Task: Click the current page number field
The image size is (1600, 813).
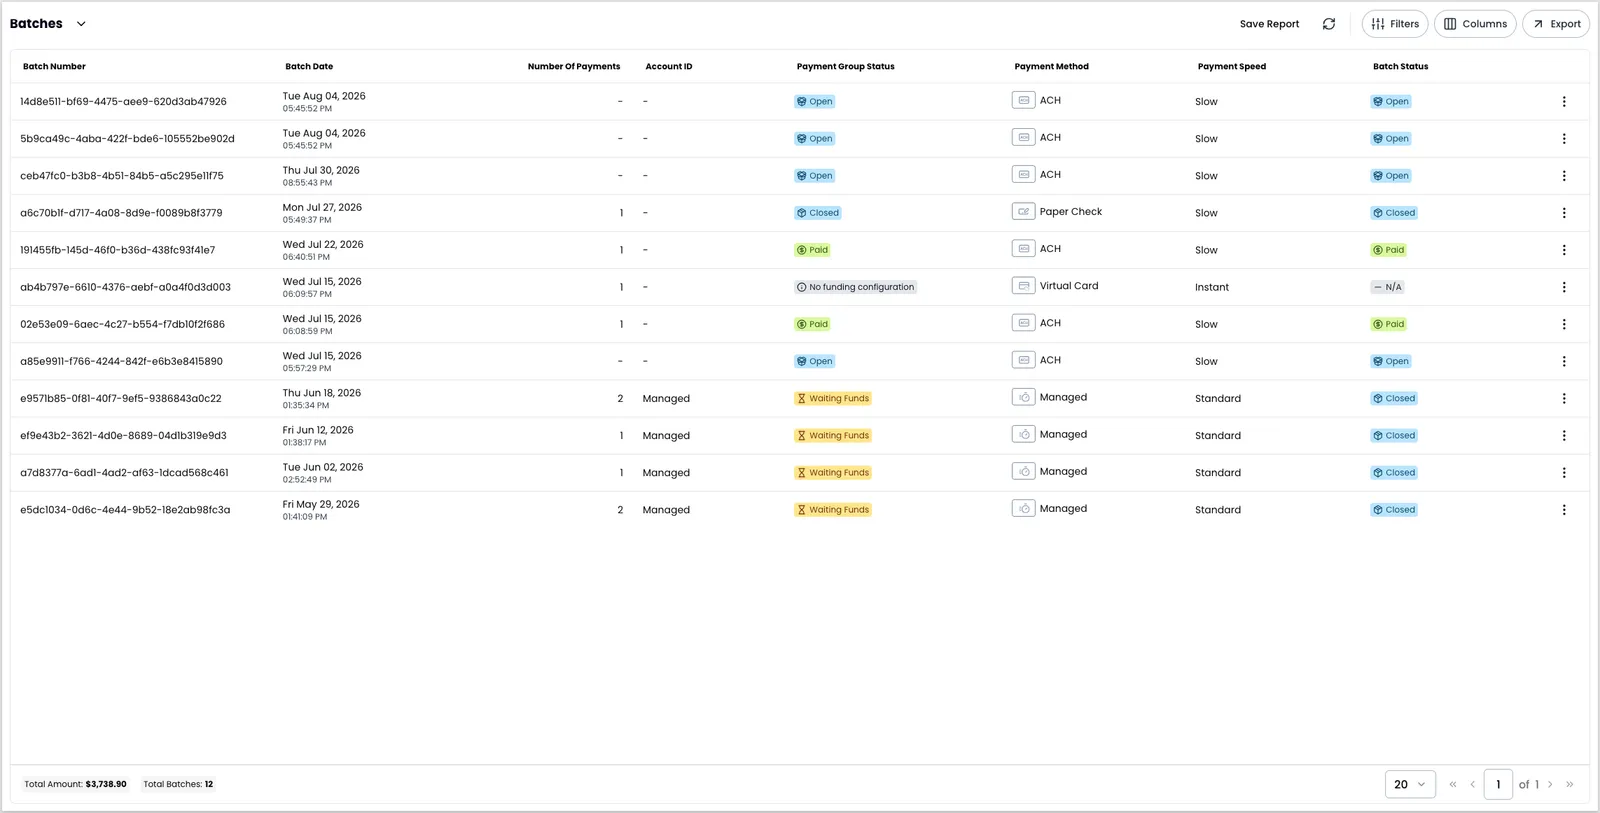Action: coord(1498,785)
